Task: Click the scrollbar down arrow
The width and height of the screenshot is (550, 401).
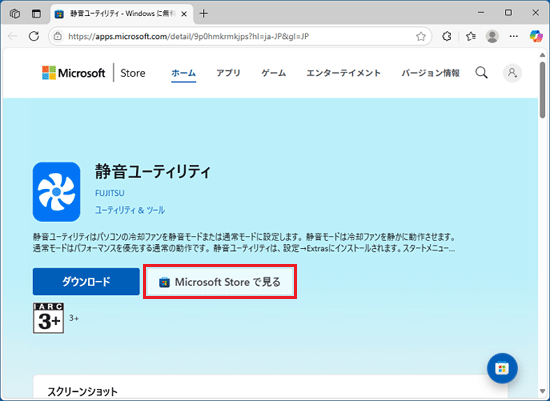Action: point(542,392)
